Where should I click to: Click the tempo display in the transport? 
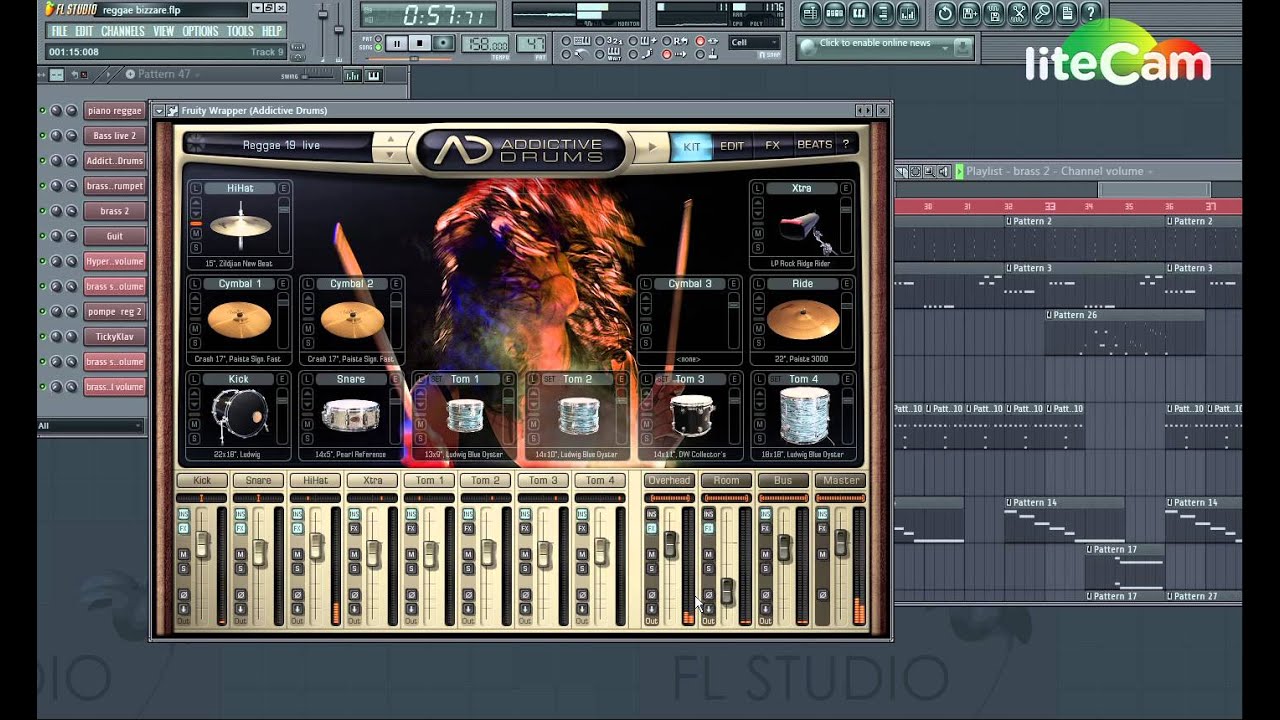[x=486, y=44]
